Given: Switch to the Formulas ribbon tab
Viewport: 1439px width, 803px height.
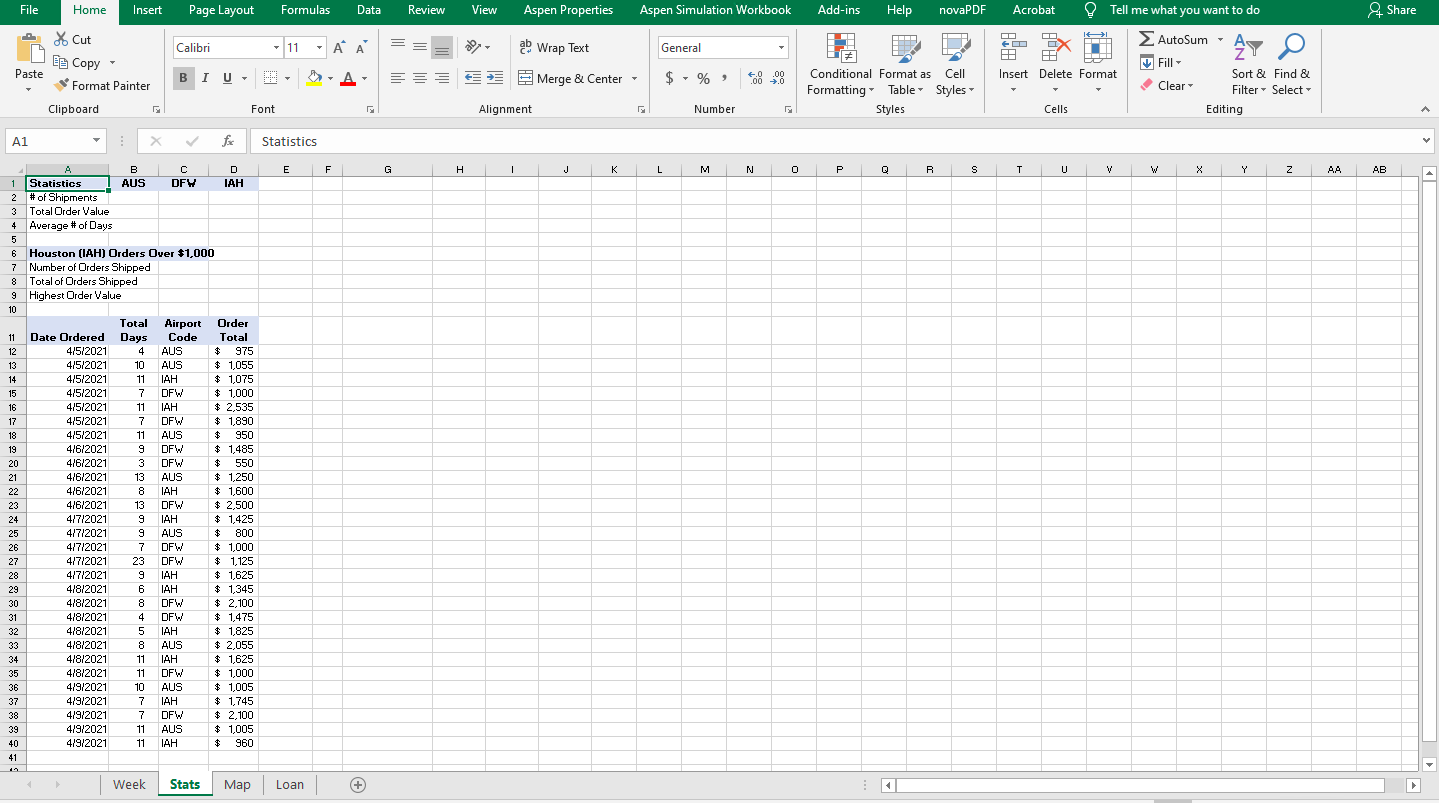Looking at the screenshot, I should (x=305, y=11).
